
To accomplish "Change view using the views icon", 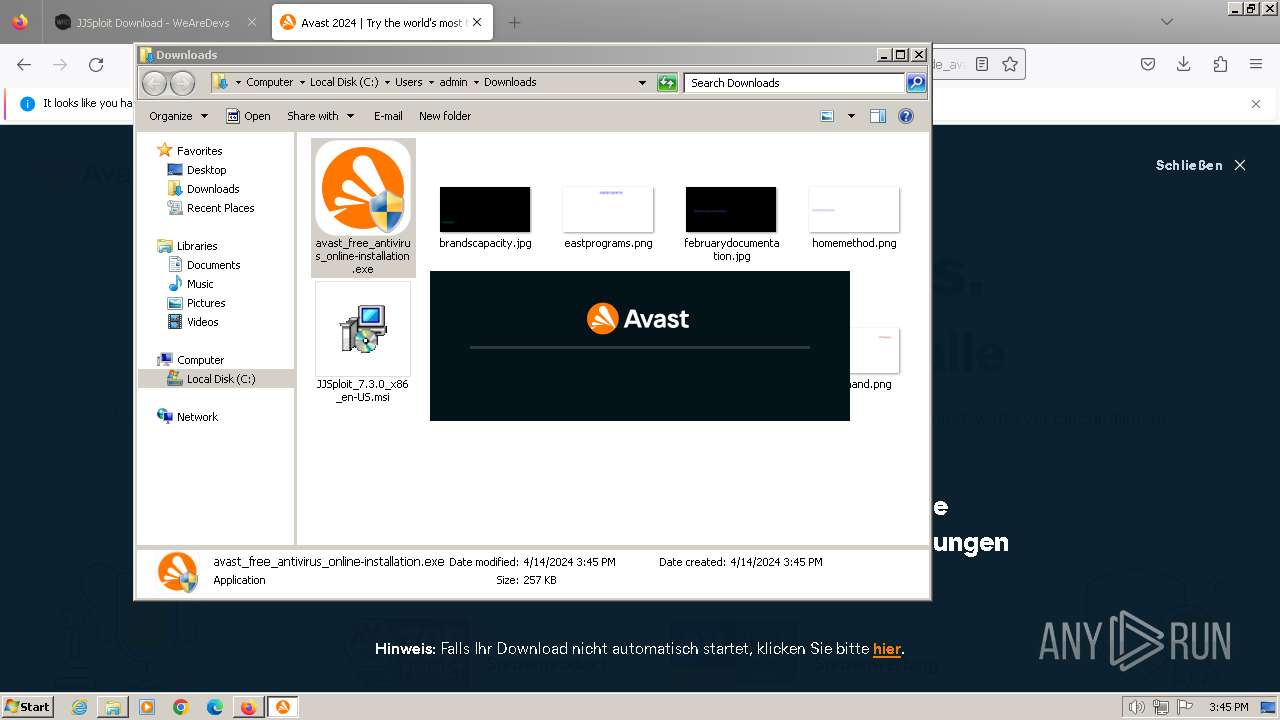I will pos(827,116).
